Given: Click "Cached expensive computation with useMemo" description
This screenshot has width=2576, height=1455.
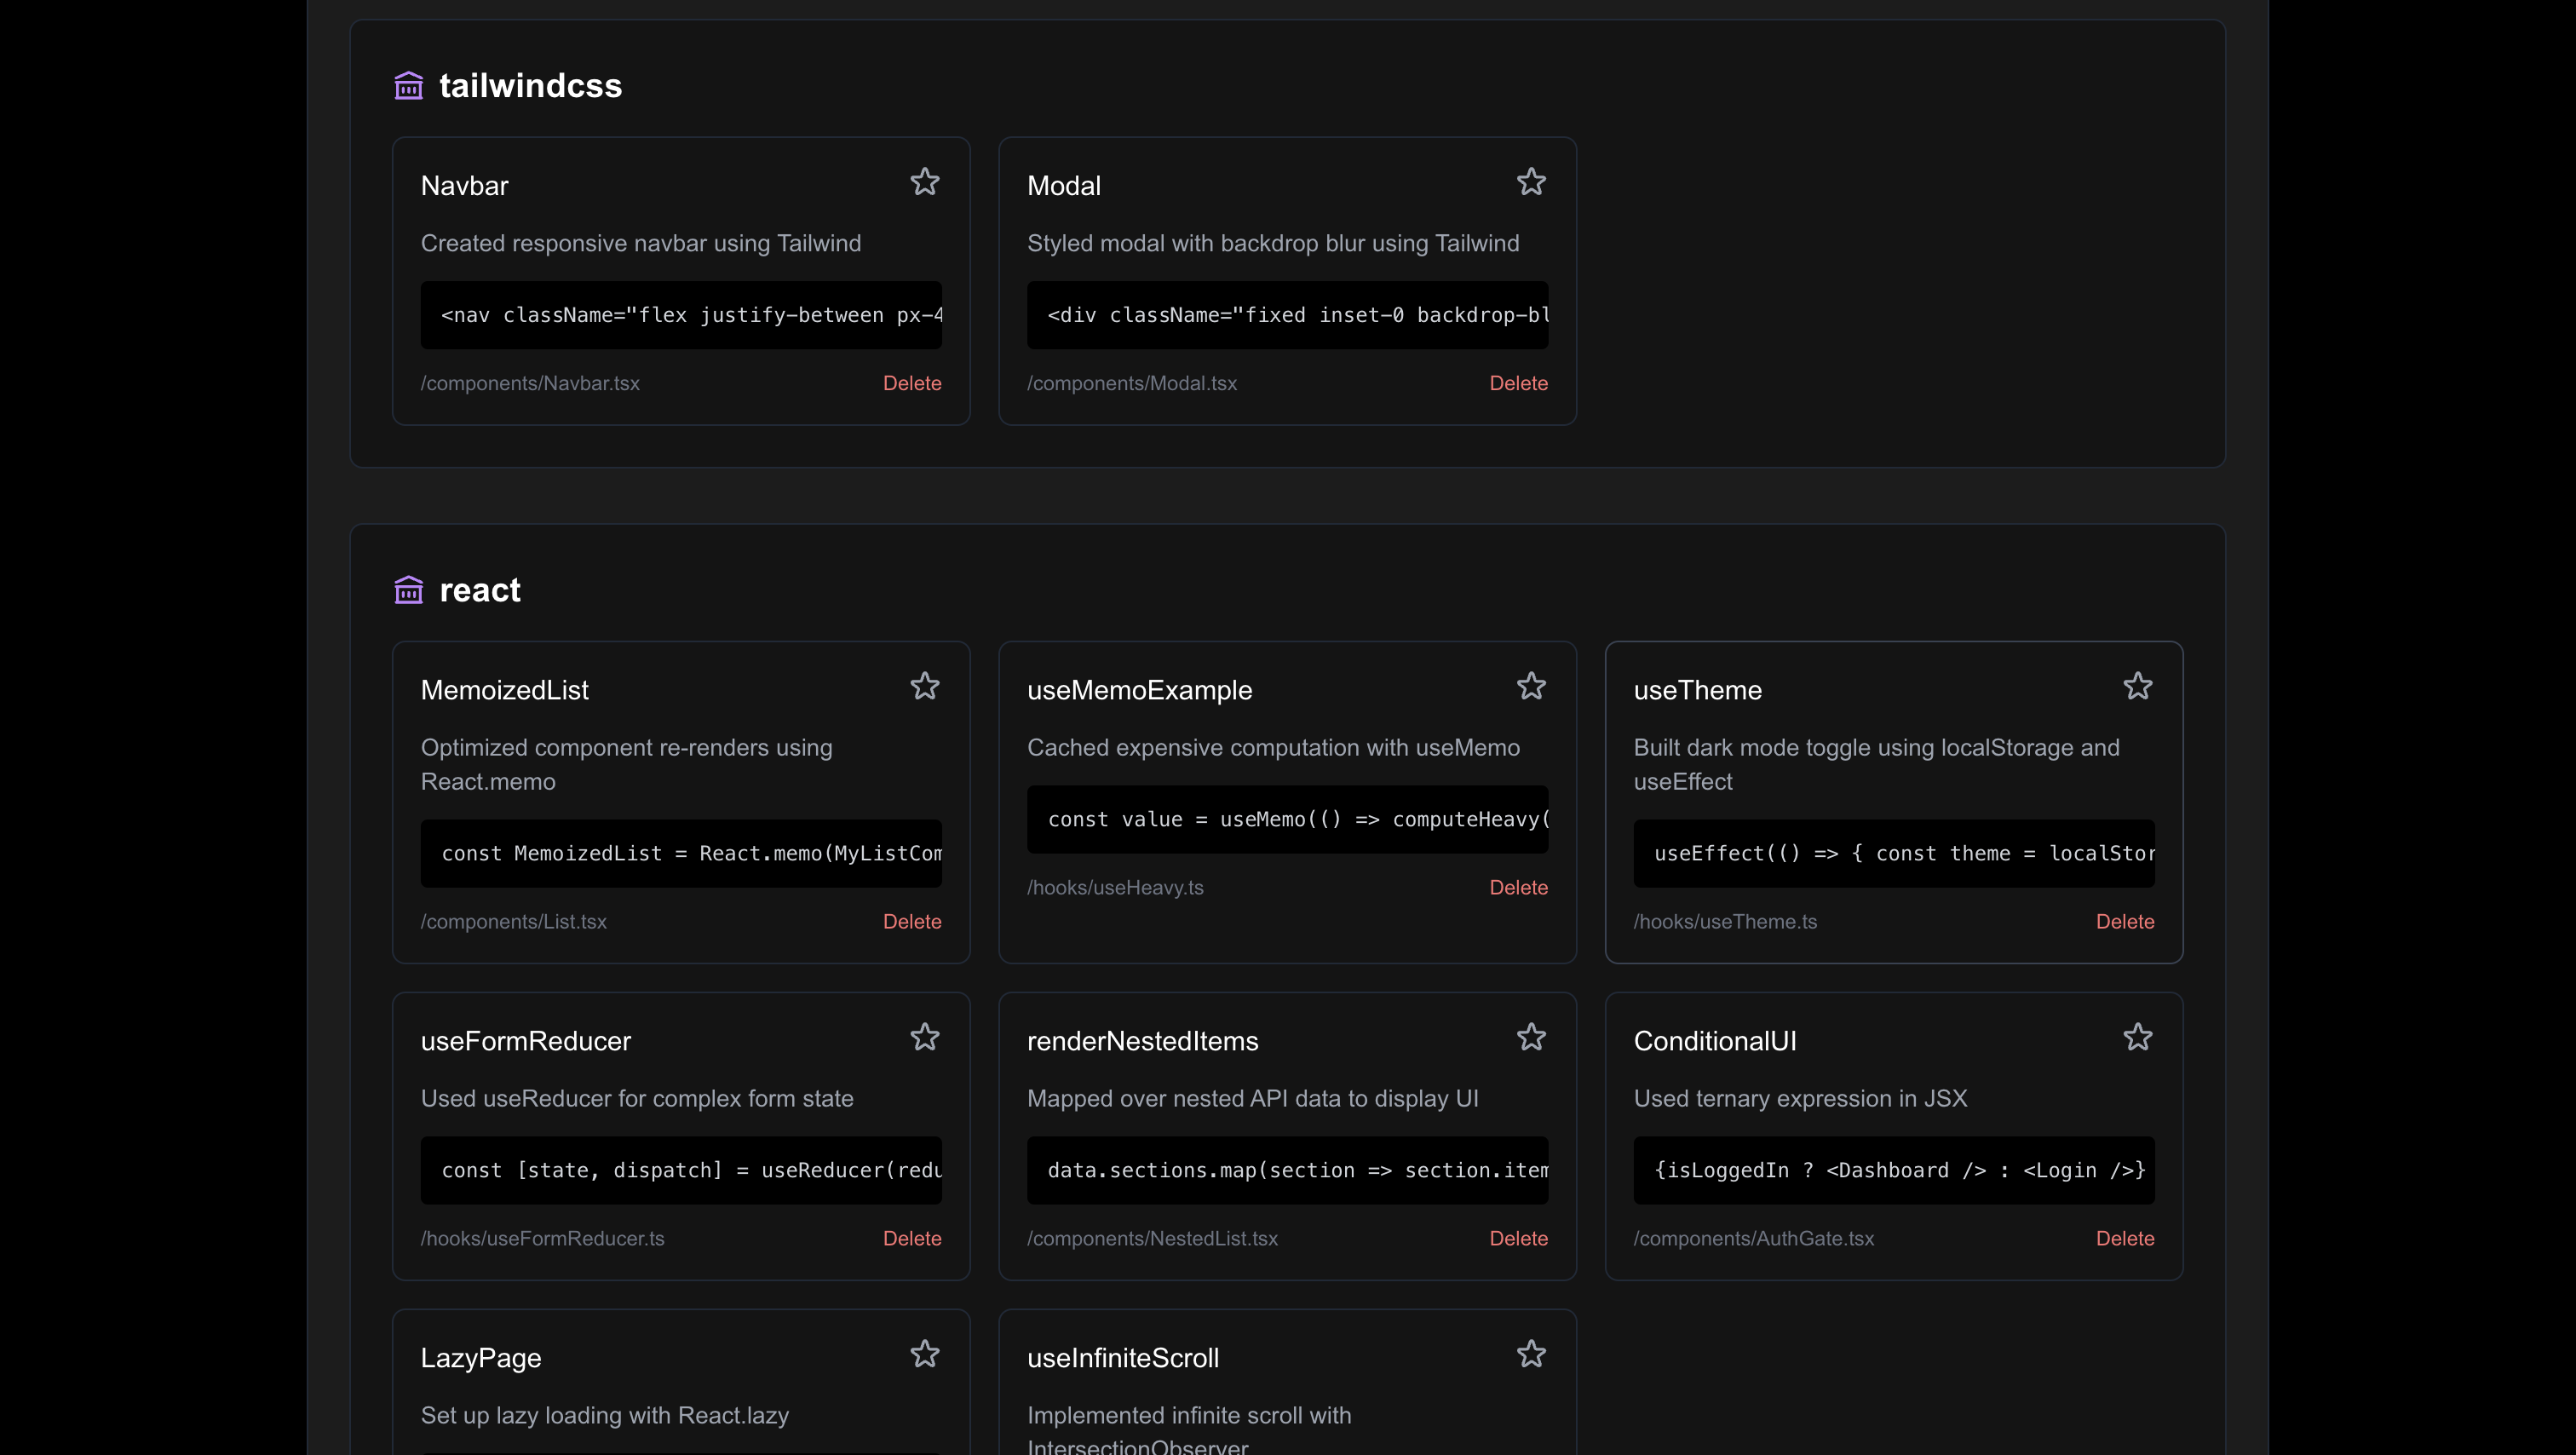Looking at the screenshot, I should (1273, 747).
